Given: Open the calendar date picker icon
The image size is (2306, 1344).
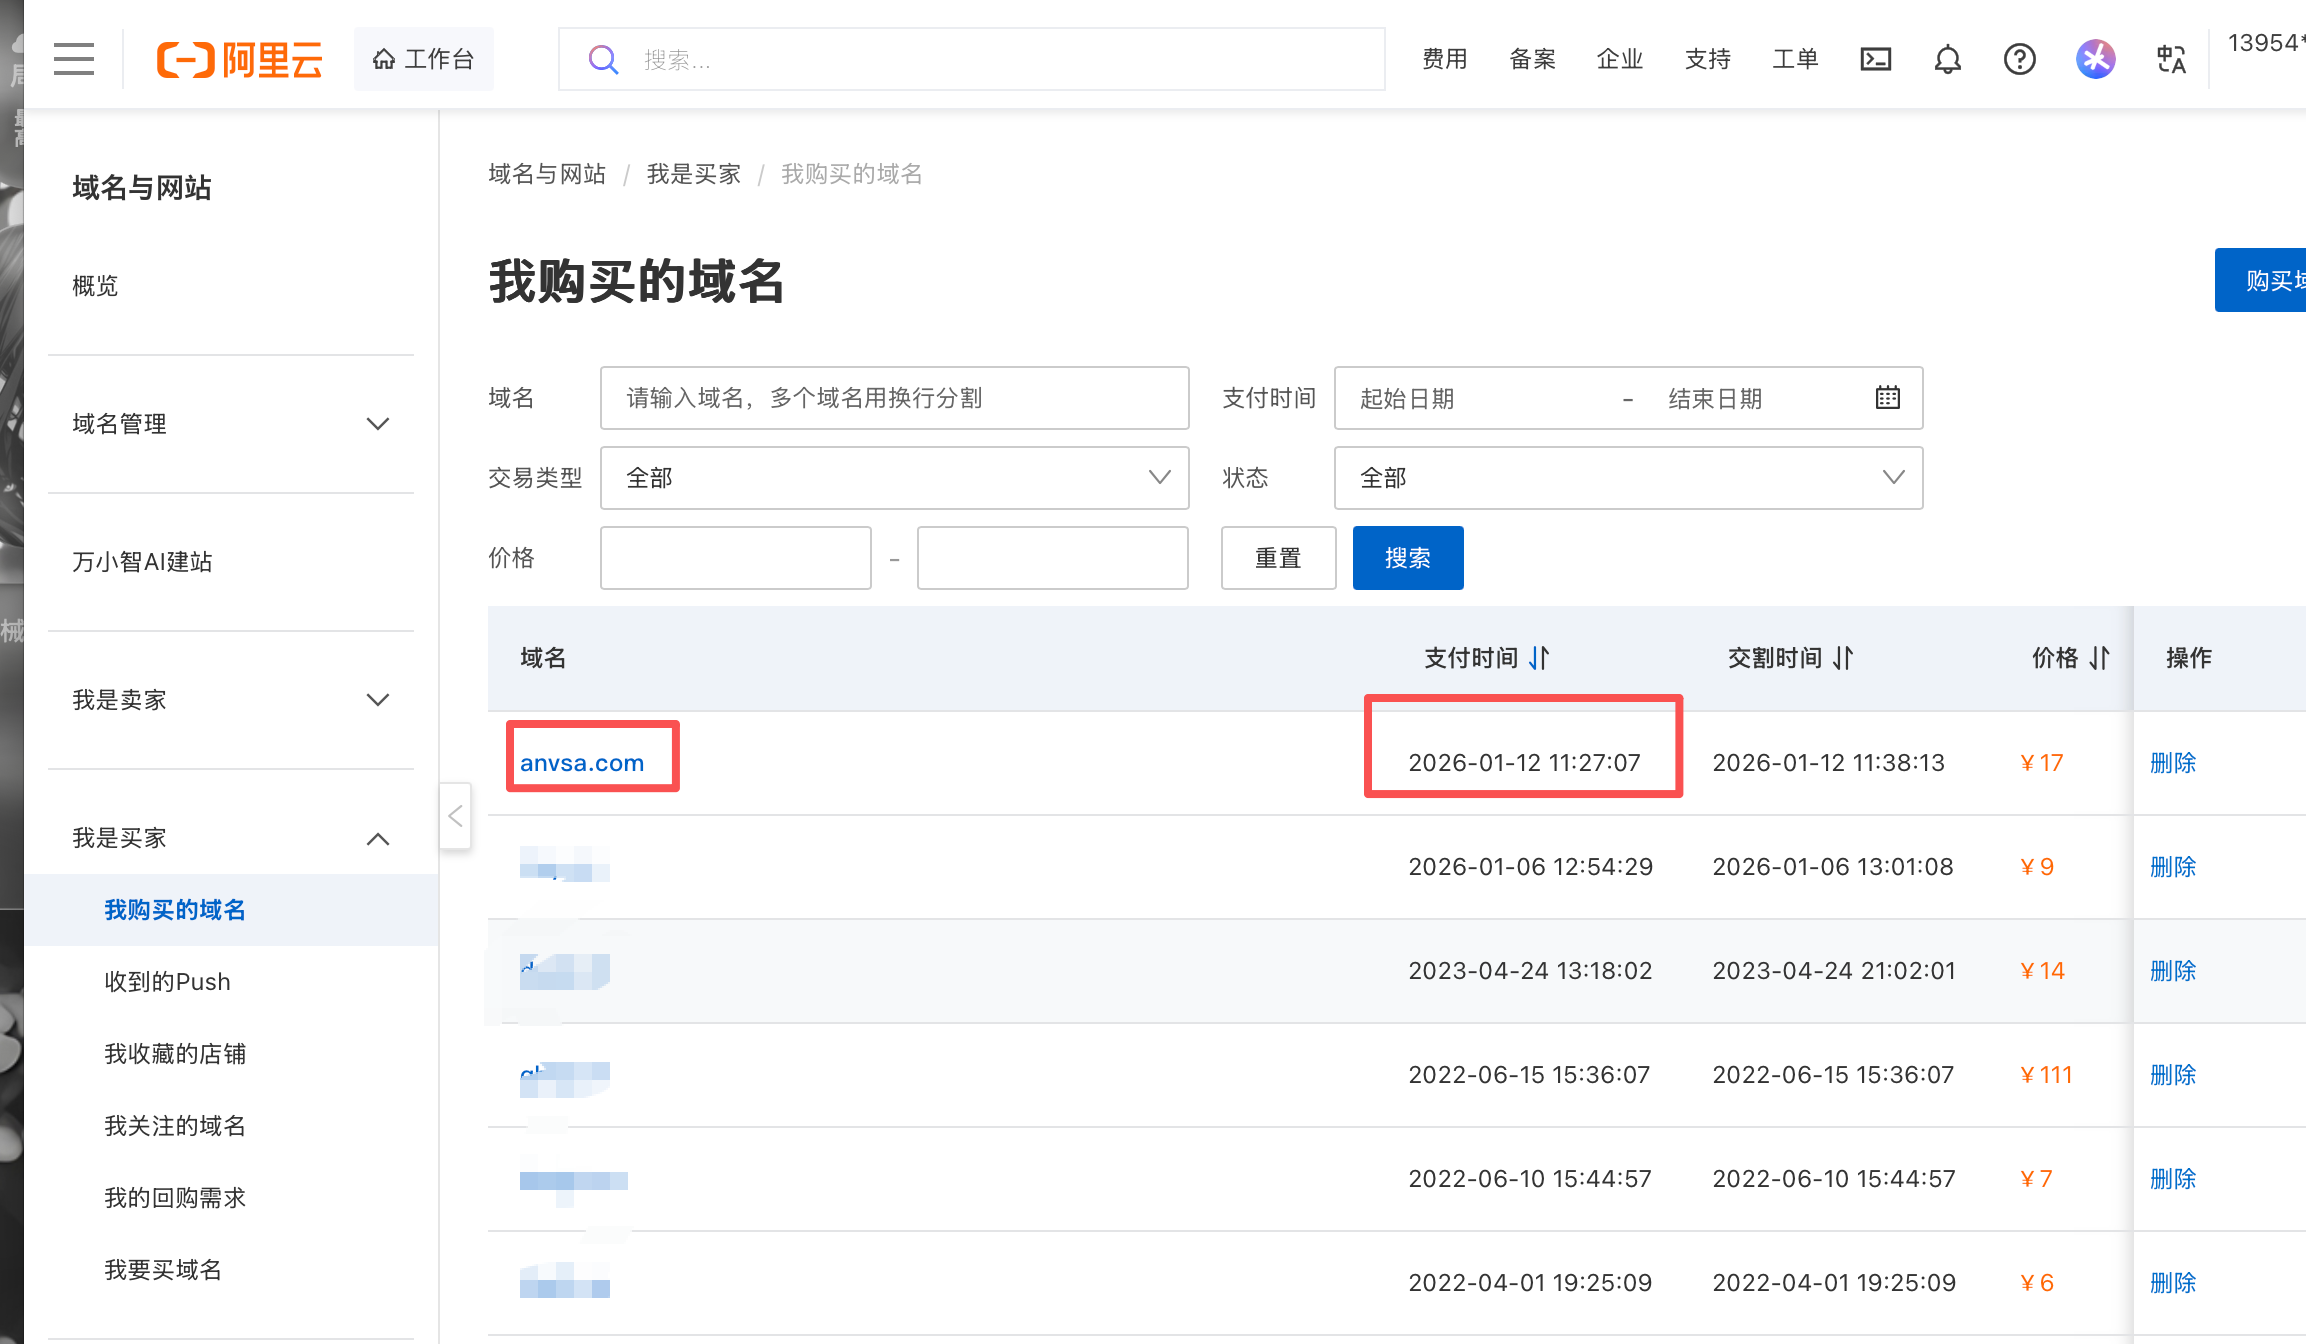Looking at the screenshot, I should pyautogui.click(x=1887, y=397).
